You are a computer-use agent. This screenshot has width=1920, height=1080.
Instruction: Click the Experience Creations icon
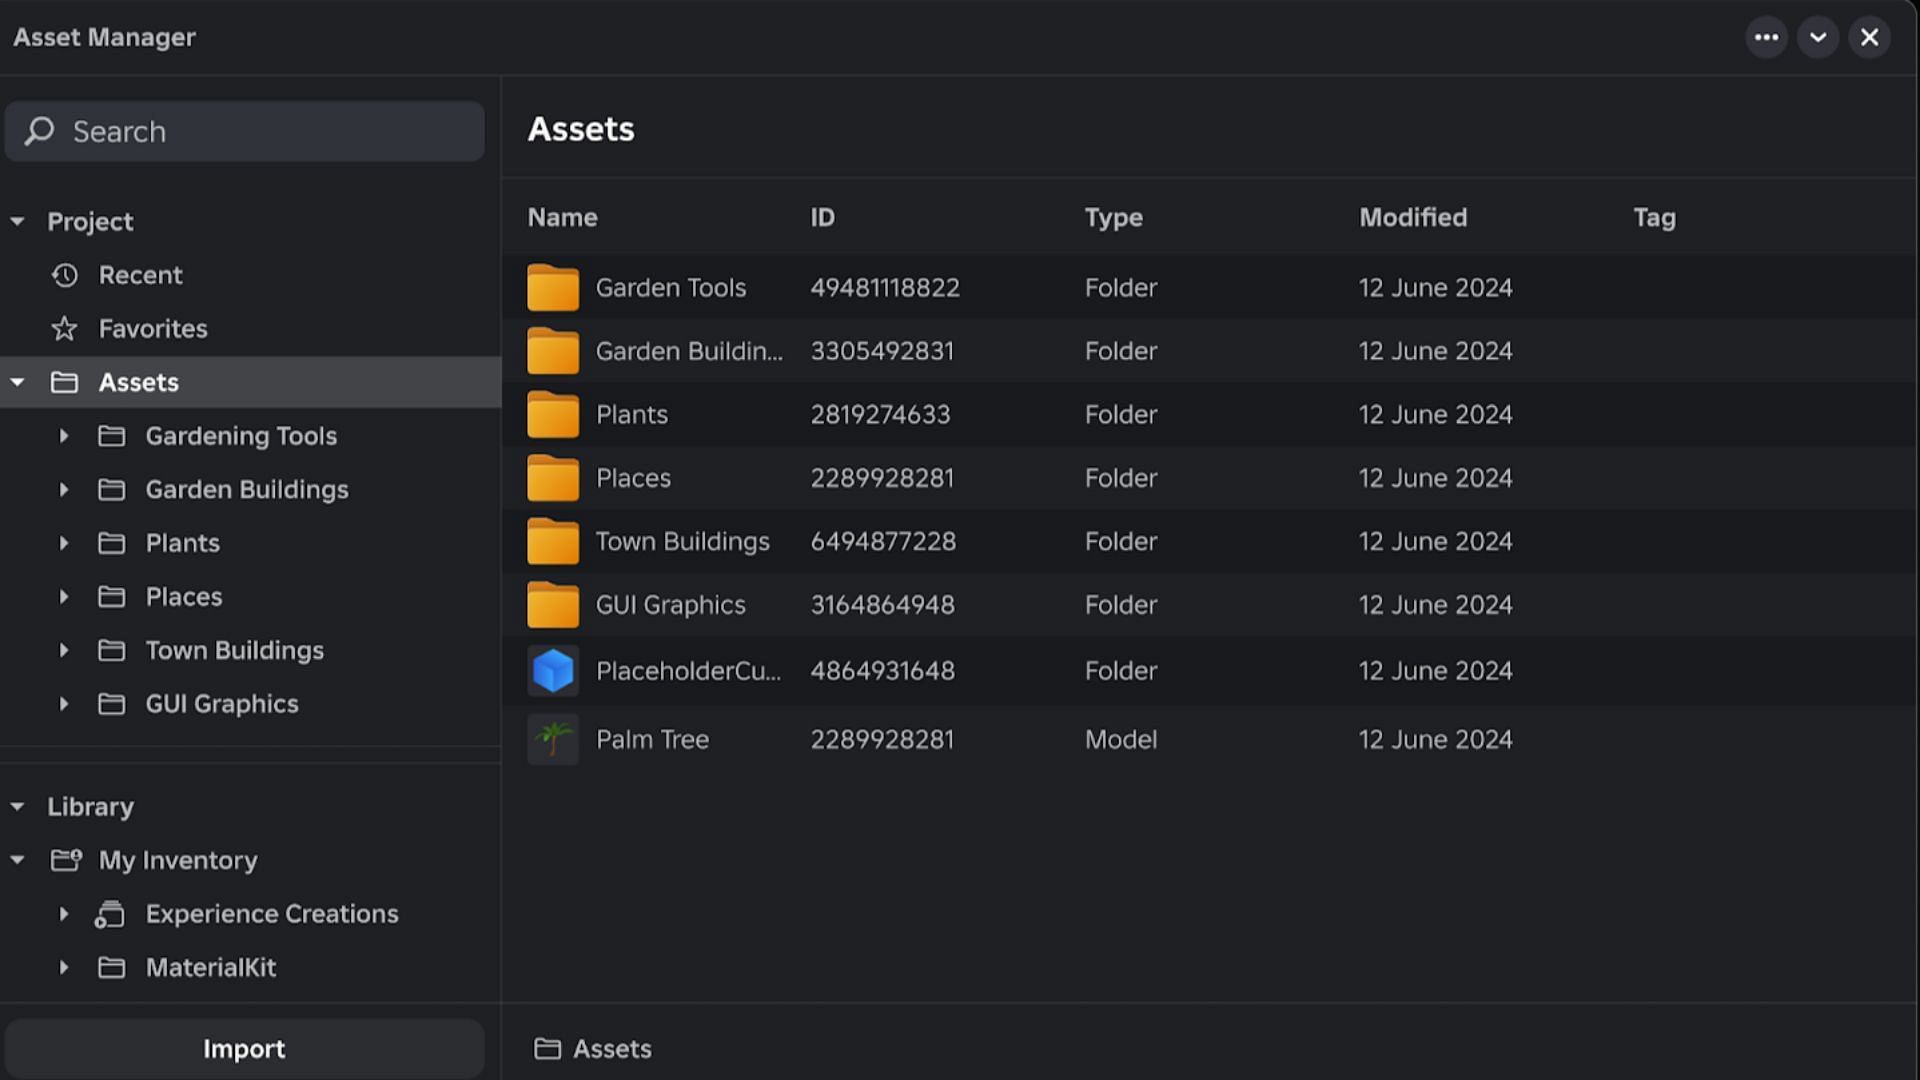tap(111, 914)
